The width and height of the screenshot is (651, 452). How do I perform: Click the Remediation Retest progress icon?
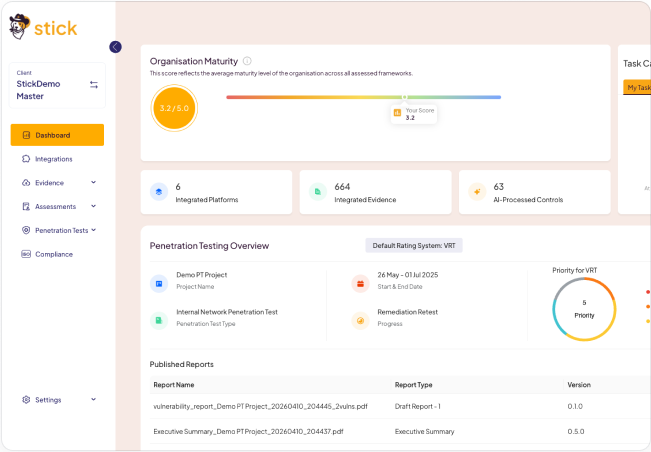(360, 321)
